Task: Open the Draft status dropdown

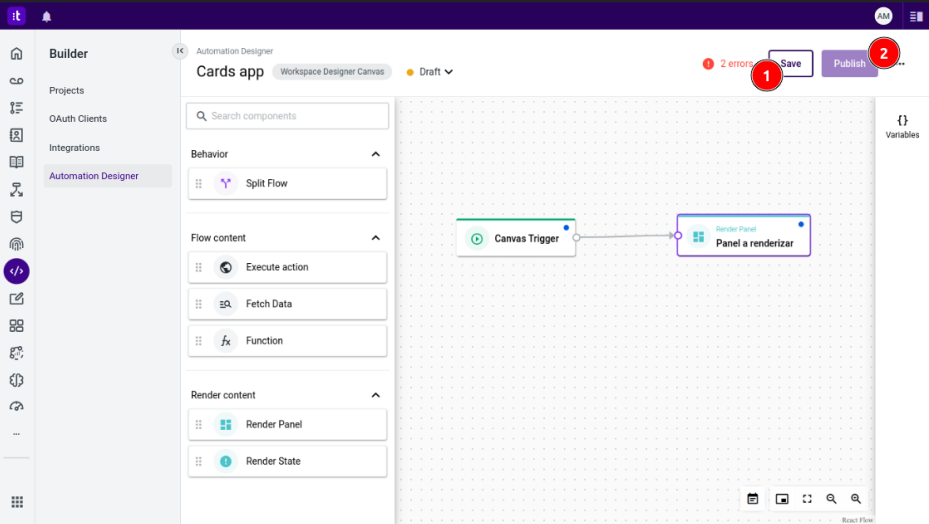Action: click(x=431, y=72)
